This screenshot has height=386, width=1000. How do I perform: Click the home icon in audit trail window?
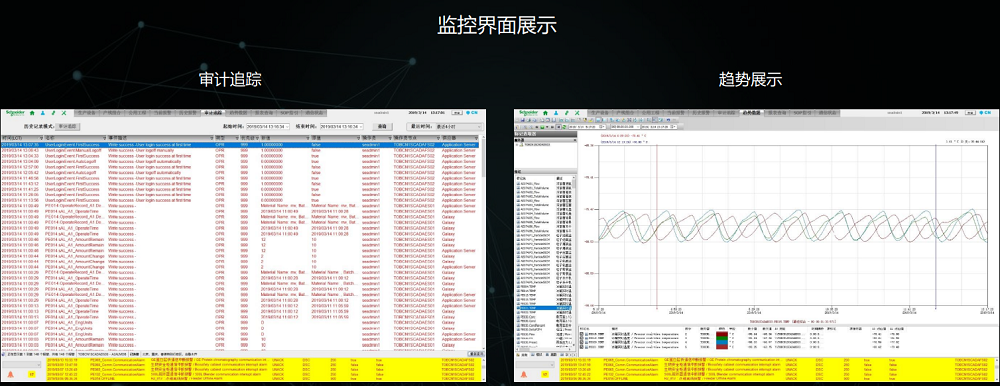[x=32, y=113]
